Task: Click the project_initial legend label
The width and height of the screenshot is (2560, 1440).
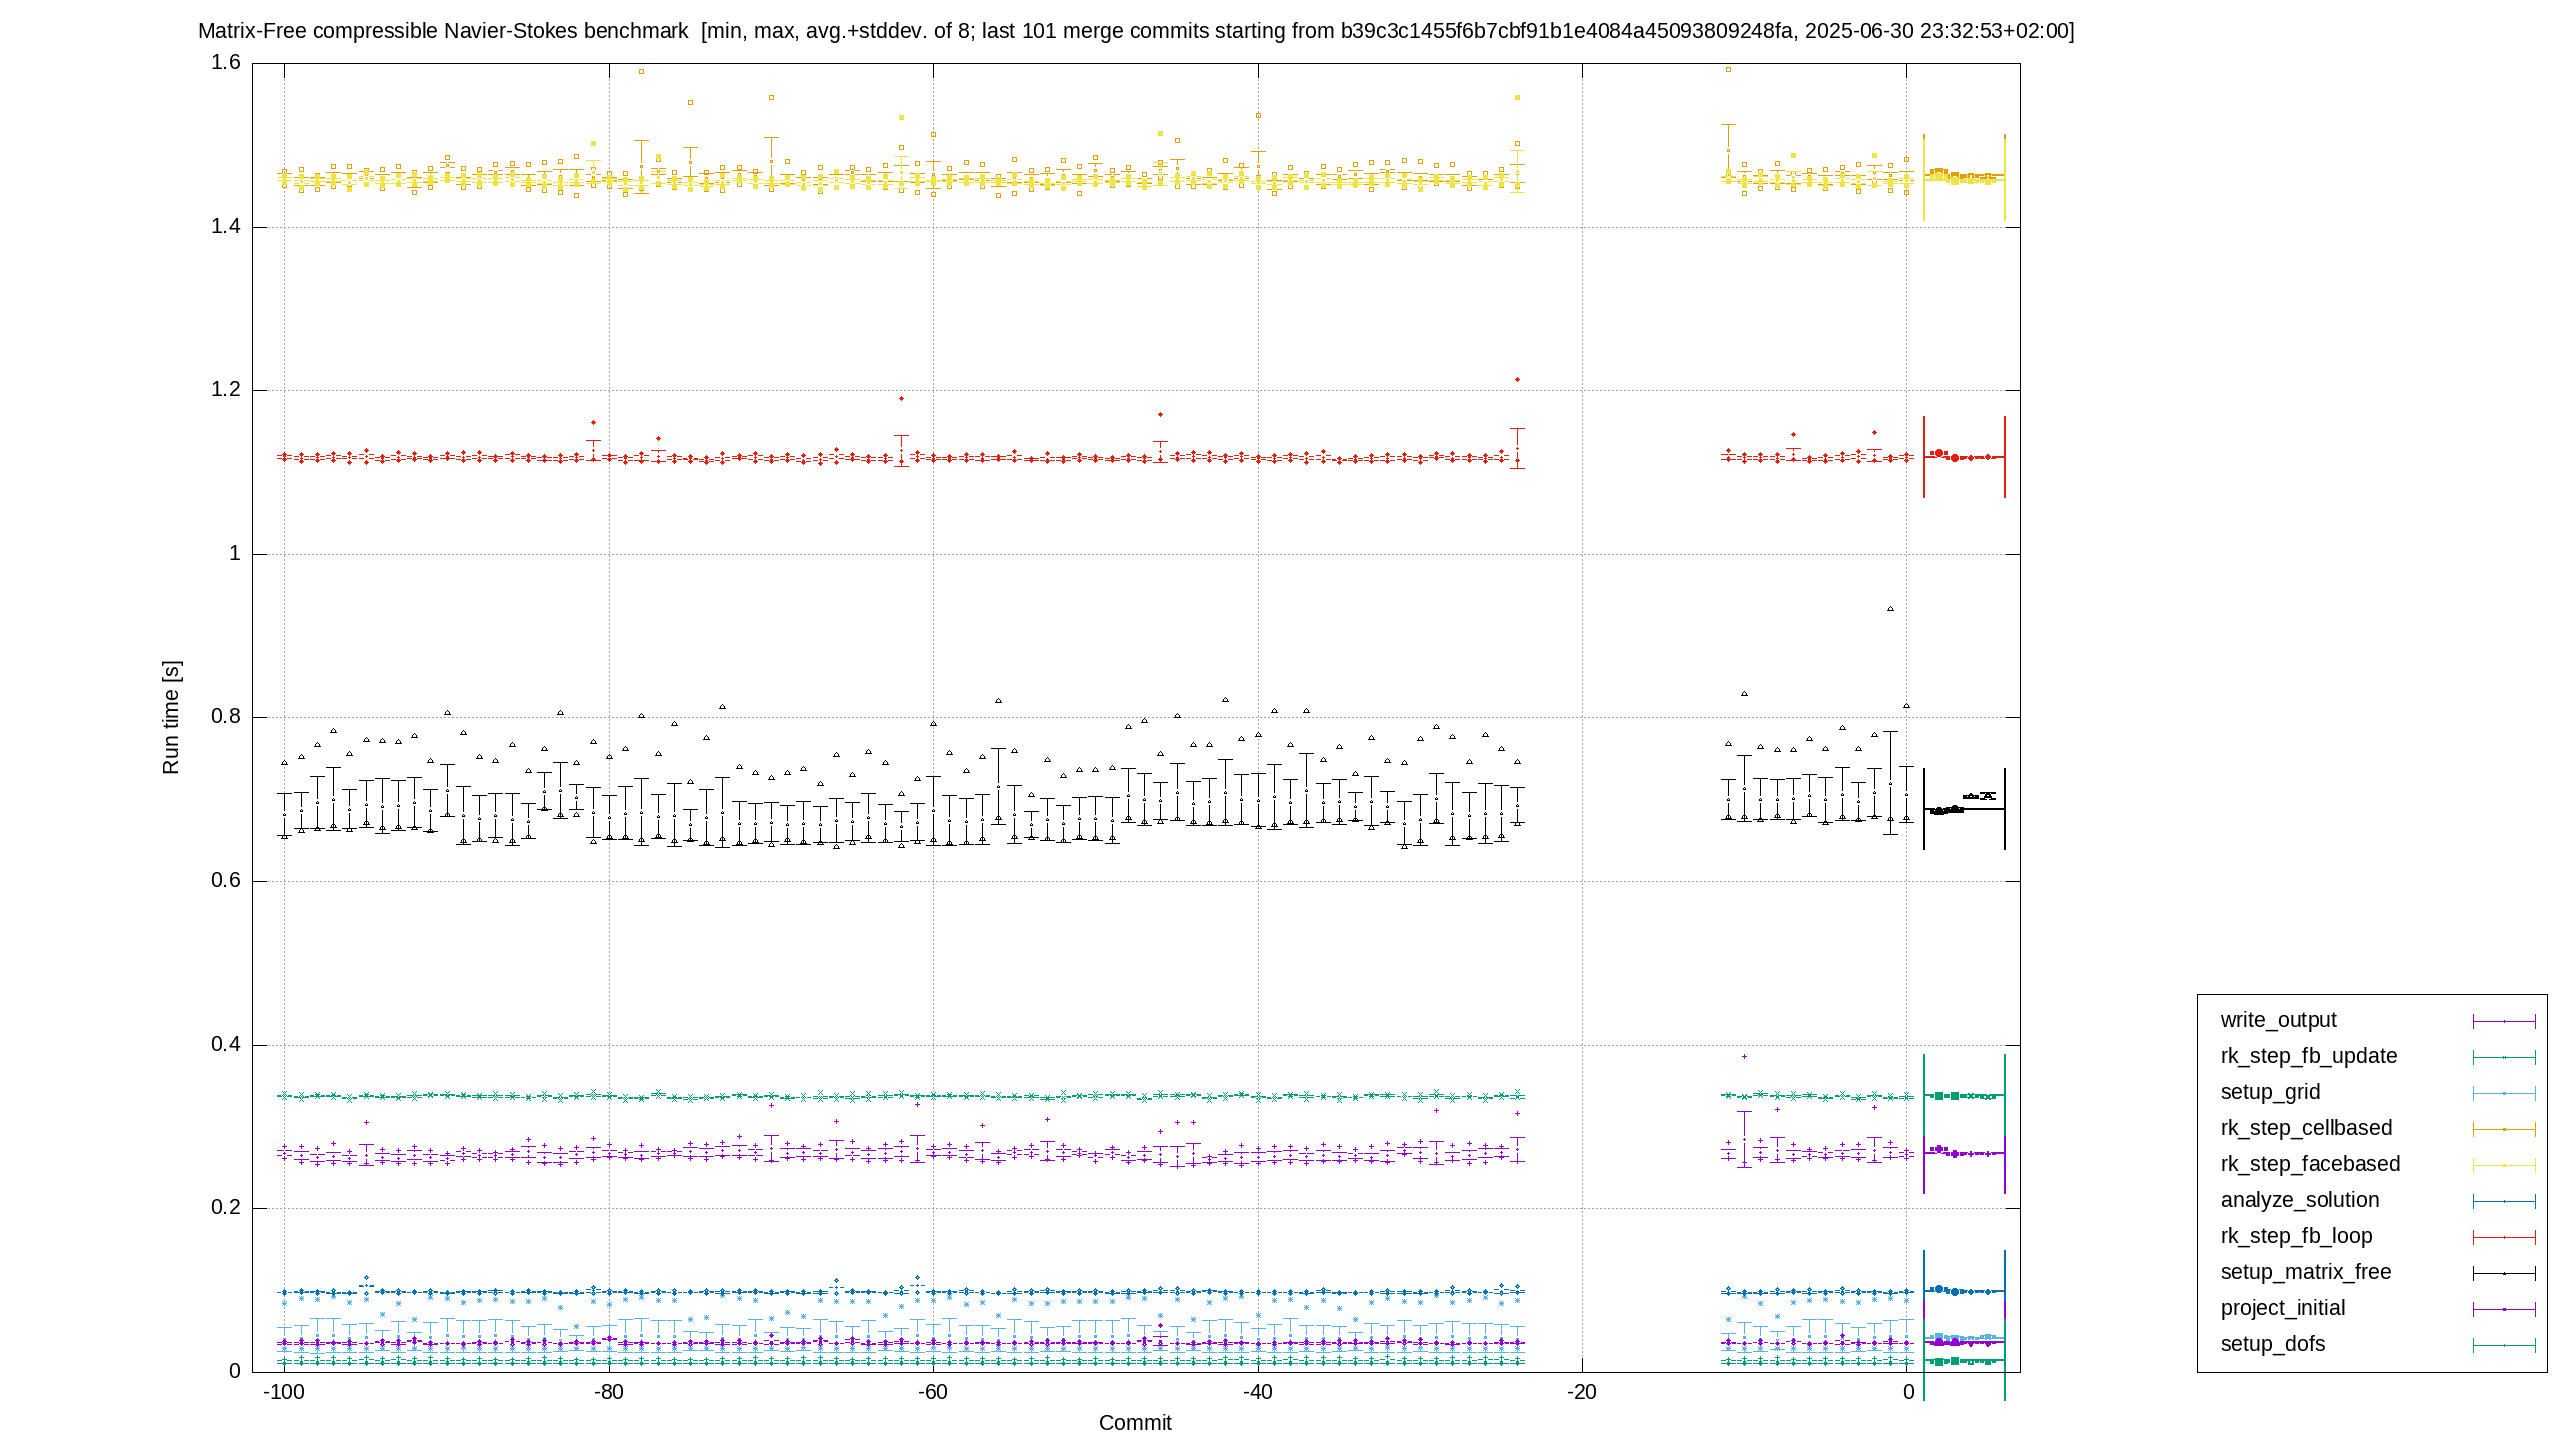Action: [x=2282, y=1308]
